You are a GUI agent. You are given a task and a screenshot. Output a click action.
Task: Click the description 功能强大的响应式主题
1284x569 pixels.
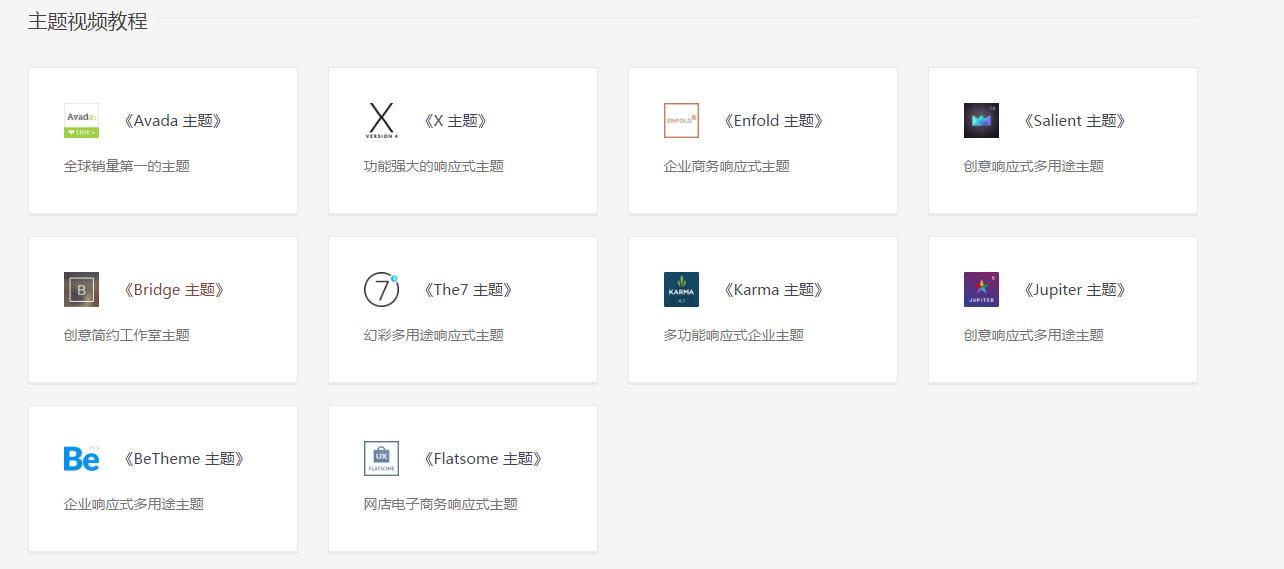434,166
